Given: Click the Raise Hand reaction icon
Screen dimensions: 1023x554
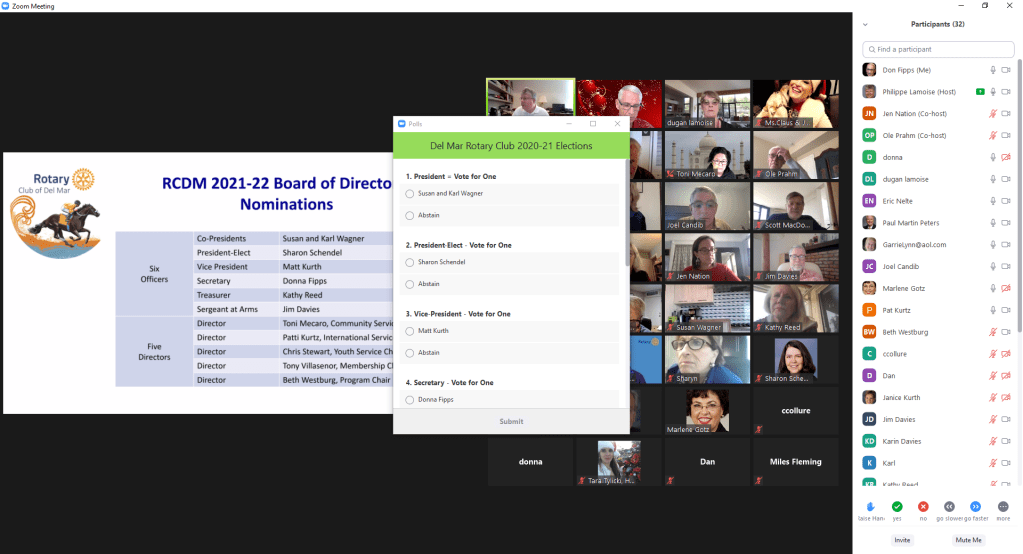Looking at the screenshot, I should tap(871, 507).
